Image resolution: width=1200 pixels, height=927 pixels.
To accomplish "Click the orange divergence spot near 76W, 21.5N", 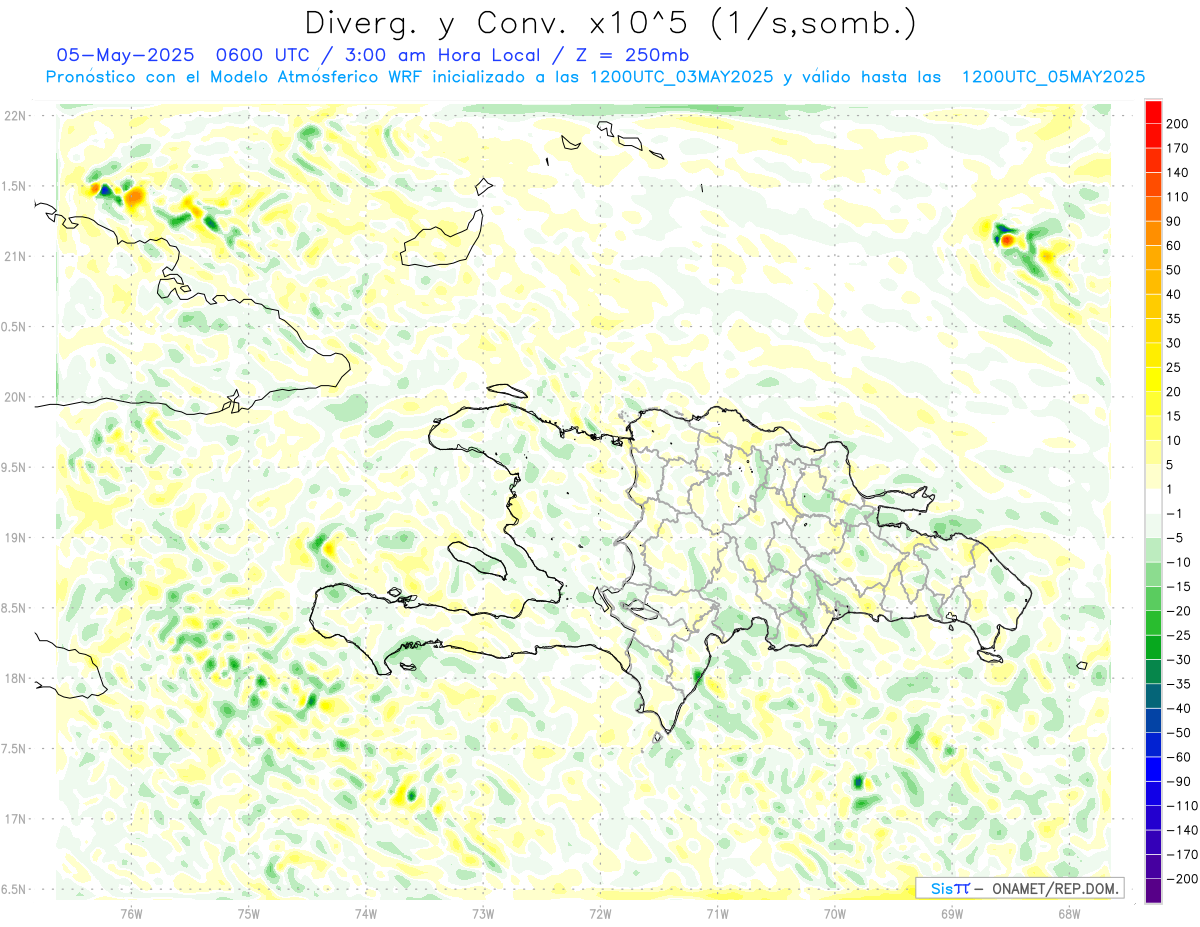I will click(x=133, y=194).
